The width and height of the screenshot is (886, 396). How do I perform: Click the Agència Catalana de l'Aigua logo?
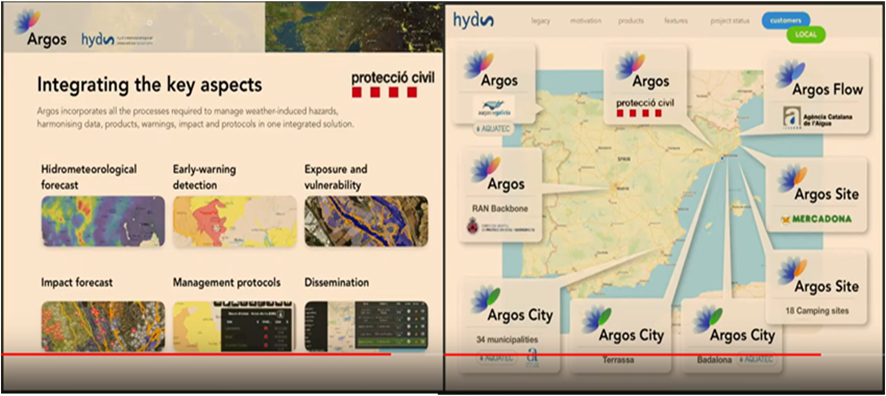[x=817, y=117]
